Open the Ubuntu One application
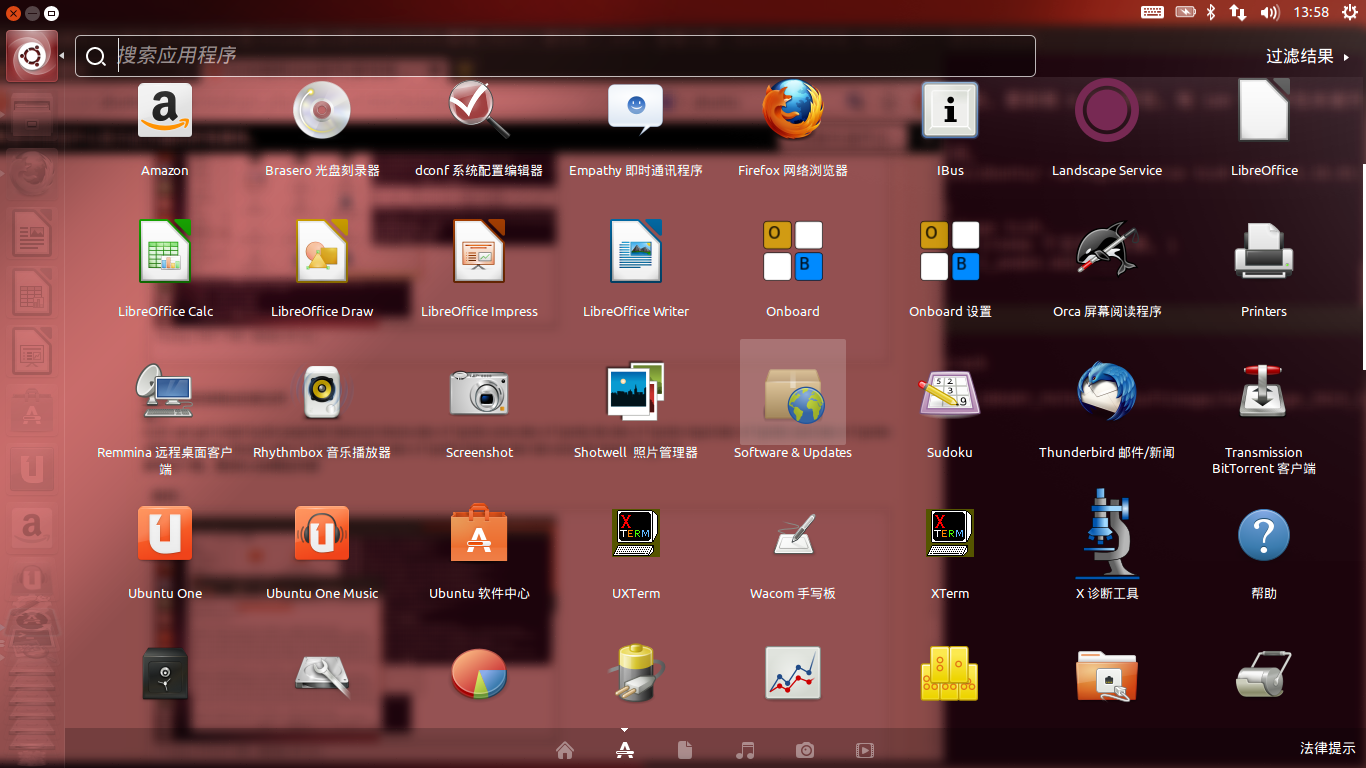 (x=165, y=533)
